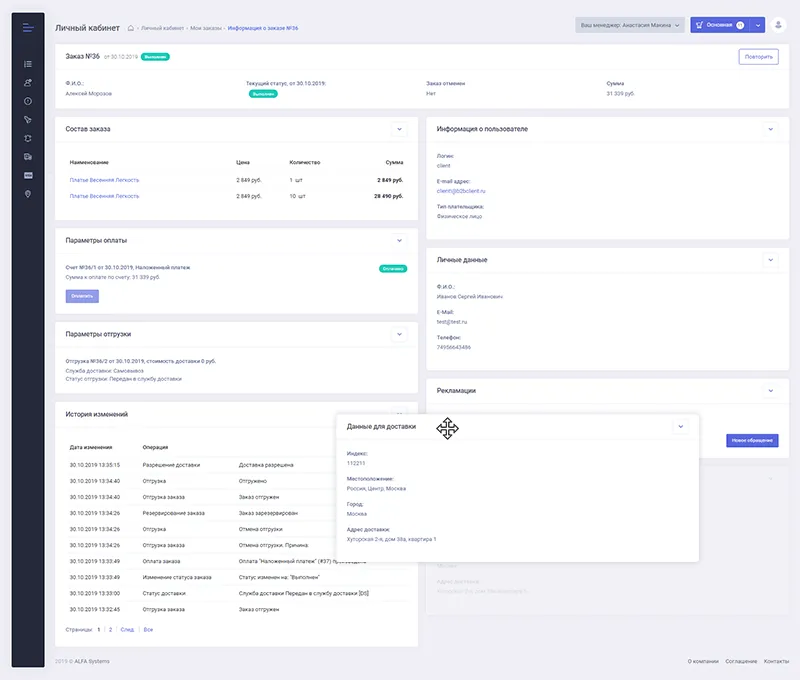This screenshot has width=800, height=680.
Task: Open the orders list icon in sidebar
Action: [28, 64]
